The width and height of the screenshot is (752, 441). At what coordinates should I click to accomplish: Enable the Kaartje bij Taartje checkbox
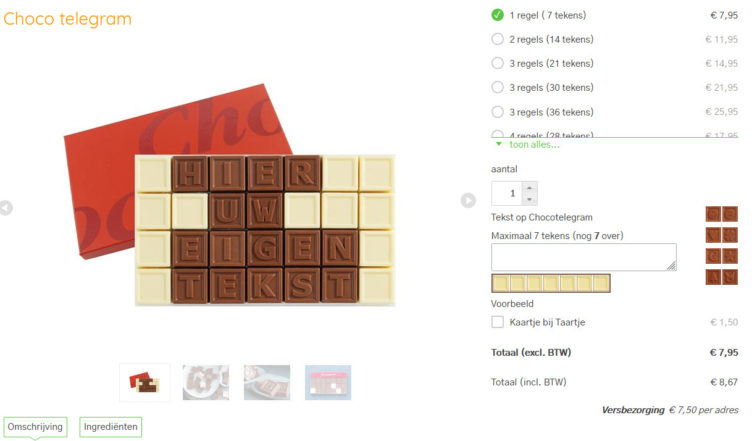[x=498, y=322]
